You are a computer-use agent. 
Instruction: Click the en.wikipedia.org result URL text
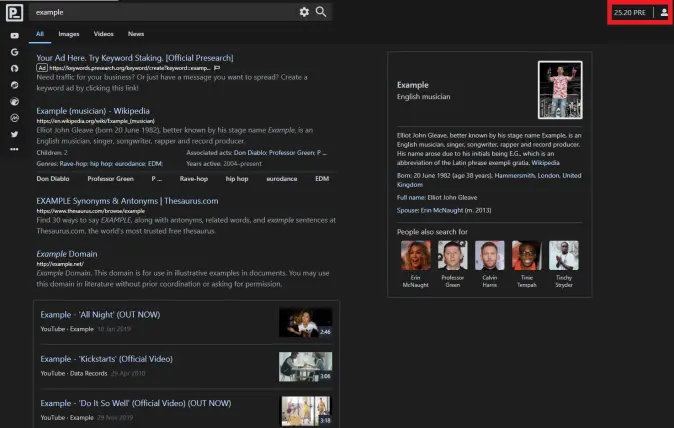[x=95, y=121]
